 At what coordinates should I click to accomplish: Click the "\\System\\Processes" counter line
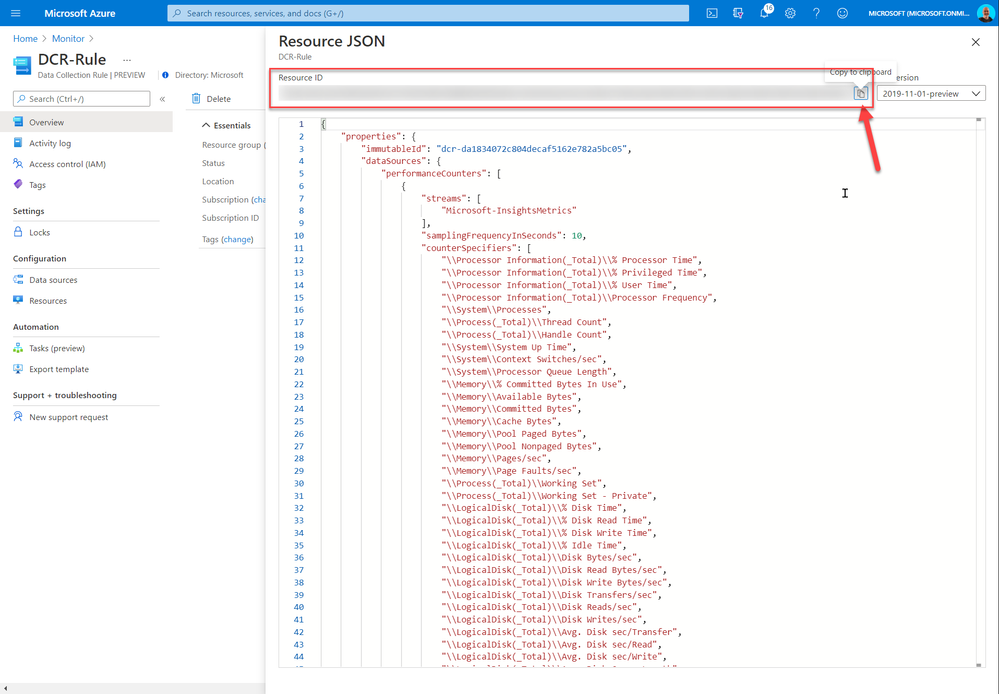pos(496,310)
